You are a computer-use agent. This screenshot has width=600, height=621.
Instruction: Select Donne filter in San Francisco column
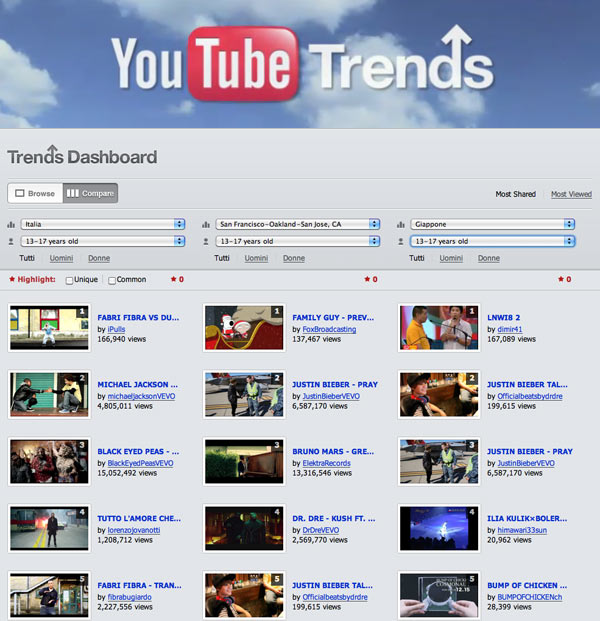294,258
